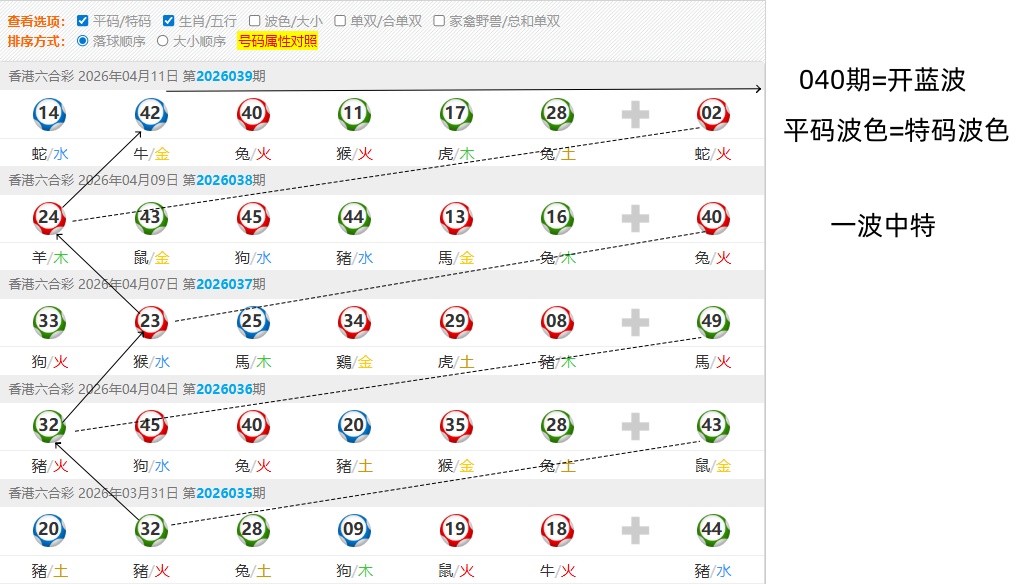Viewport: 1032px width, 584px height.
Task: Click the red ball number 24
Action: click(48, 217)
